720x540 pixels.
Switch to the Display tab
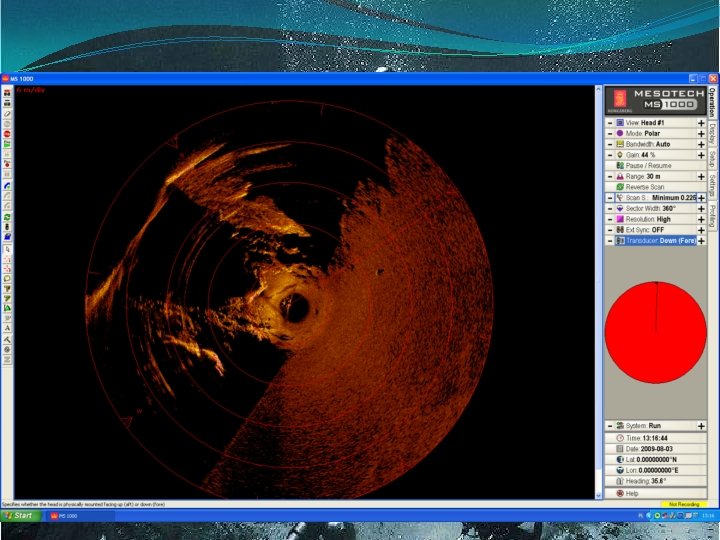coord(712,134)
